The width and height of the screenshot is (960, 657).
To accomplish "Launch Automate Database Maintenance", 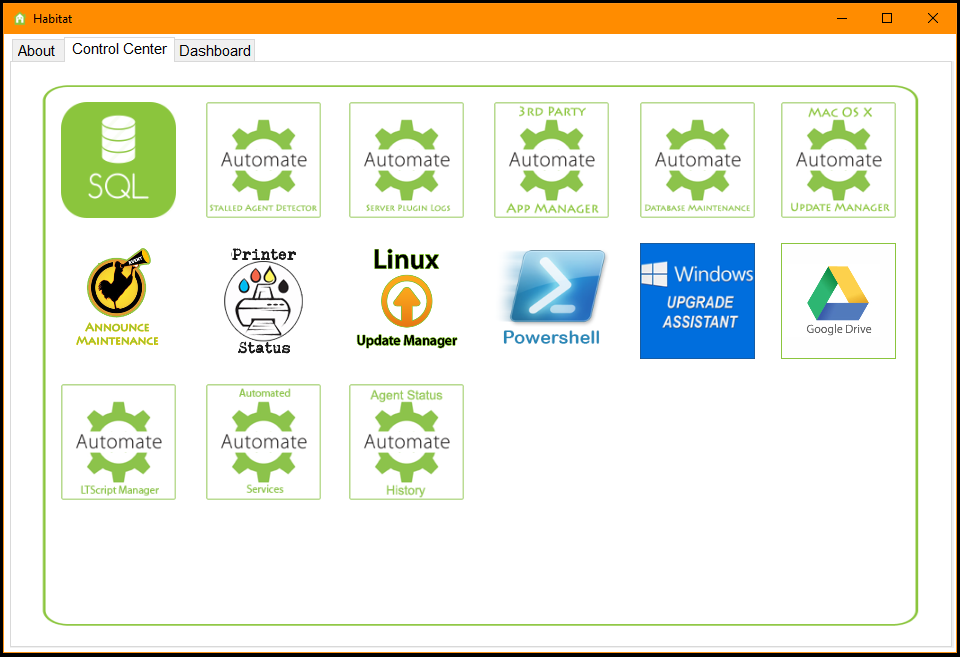I will click(x=697, y=160).
